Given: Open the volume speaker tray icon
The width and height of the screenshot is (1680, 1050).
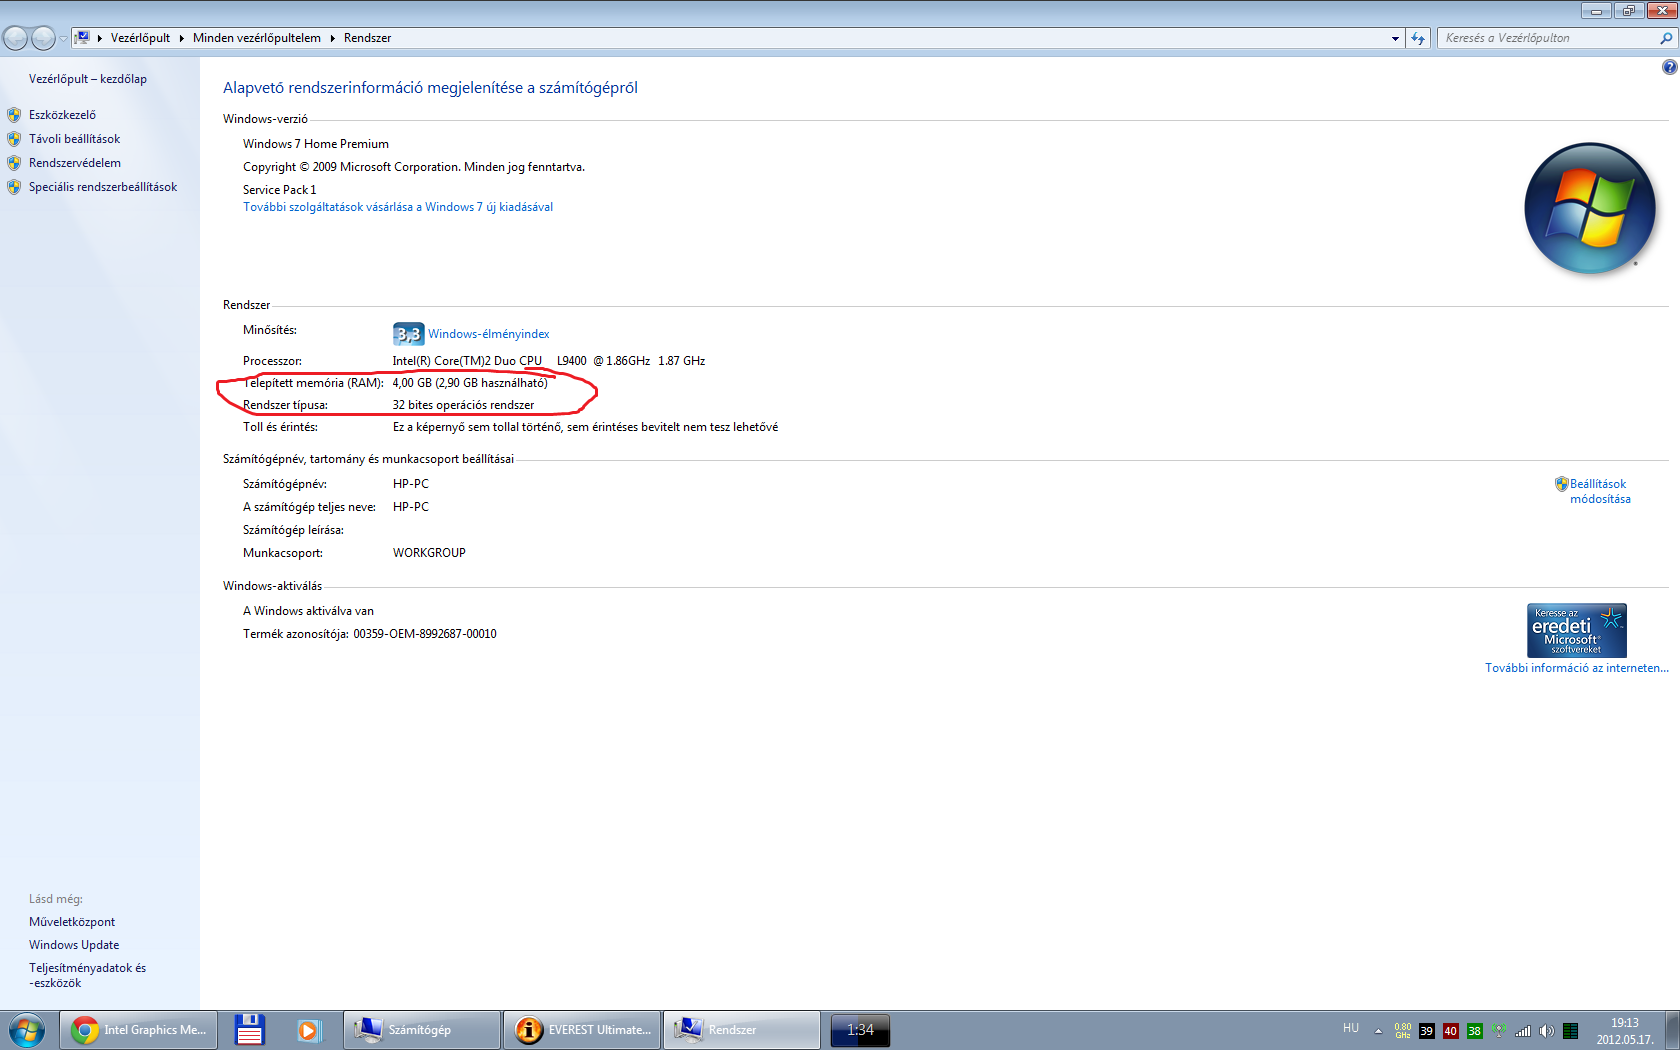Looking at the screenshot, I should point(1547,1031).
